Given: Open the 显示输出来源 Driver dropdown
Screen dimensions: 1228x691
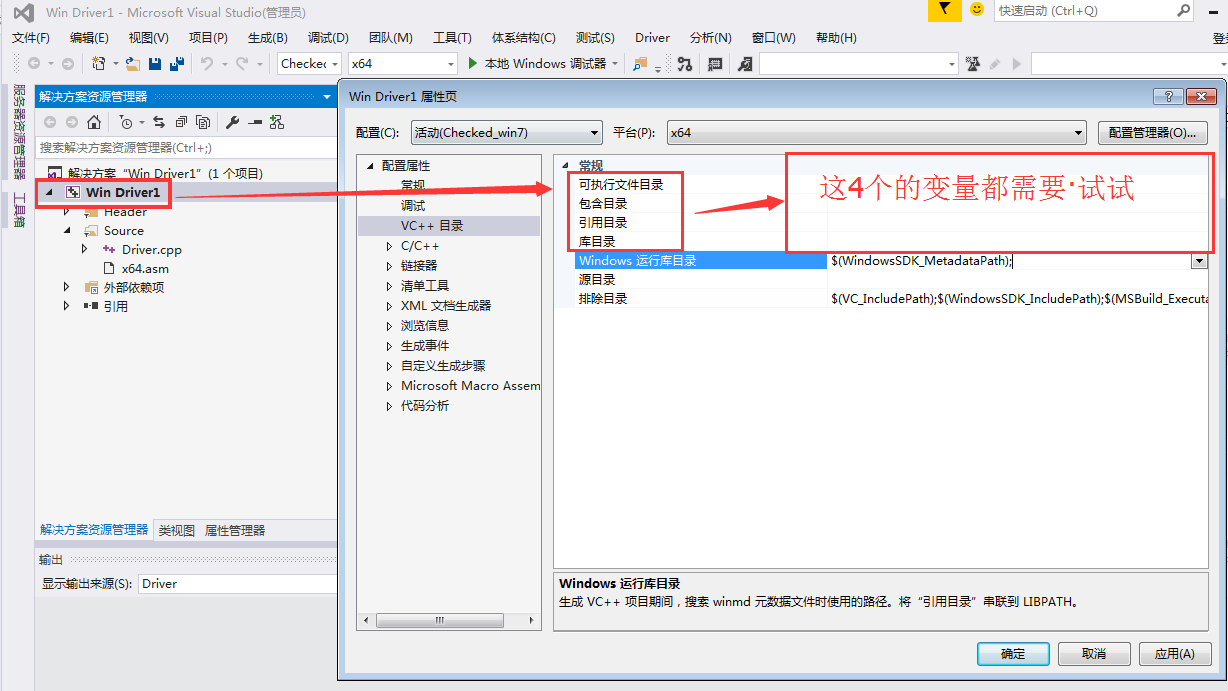Looking at the screenshot, I should [x=237, y=583].
